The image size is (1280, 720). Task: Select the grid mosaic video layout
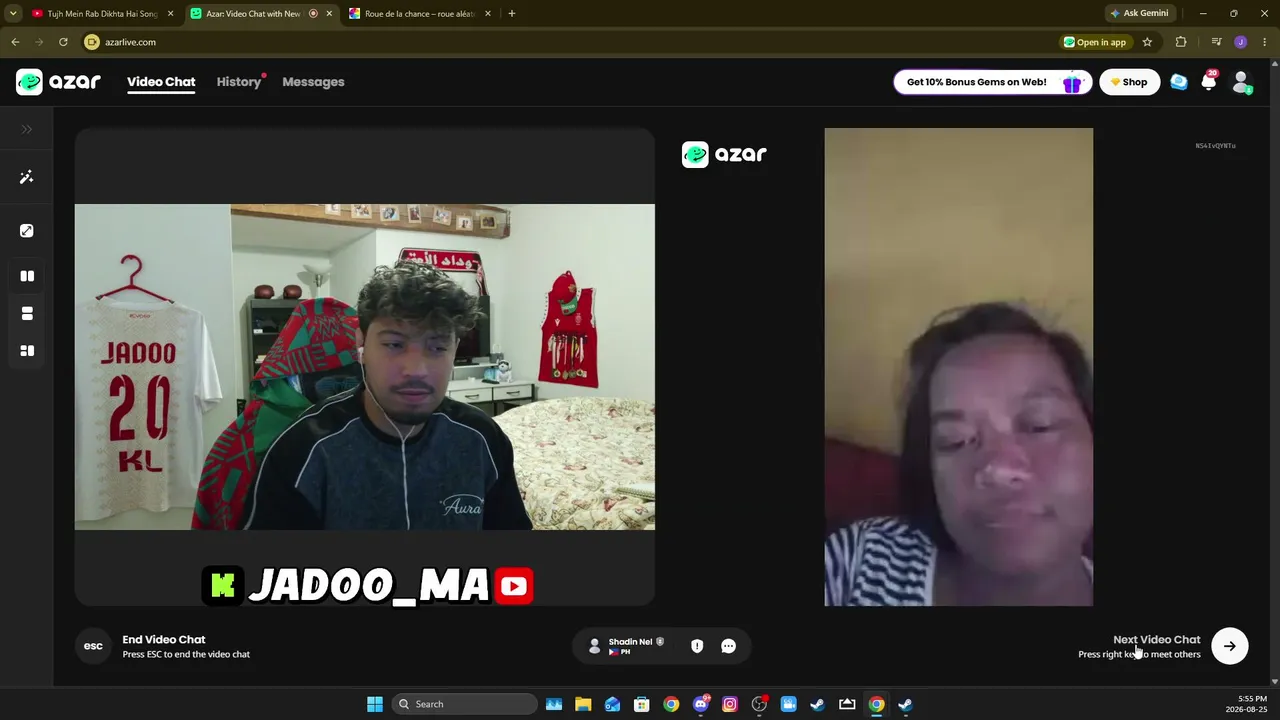[27, 351]
